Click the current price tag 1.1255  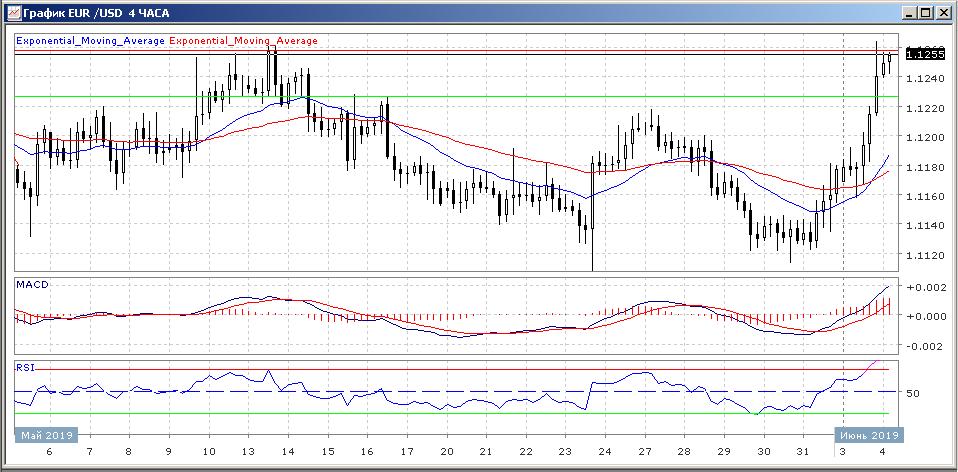point(926,54)
